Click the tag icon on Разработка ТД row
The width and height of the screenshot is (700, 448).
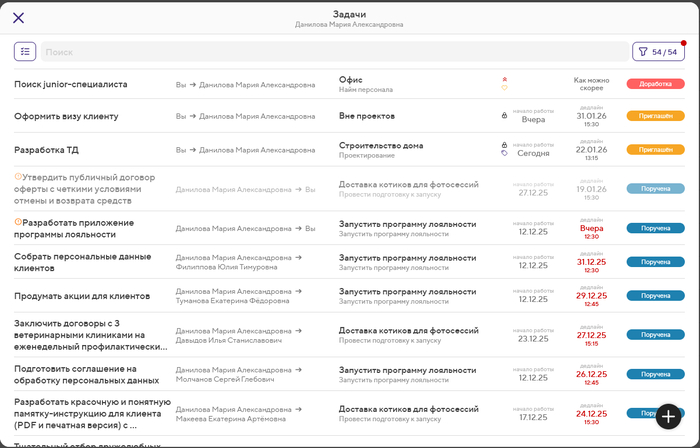point(504,154)
